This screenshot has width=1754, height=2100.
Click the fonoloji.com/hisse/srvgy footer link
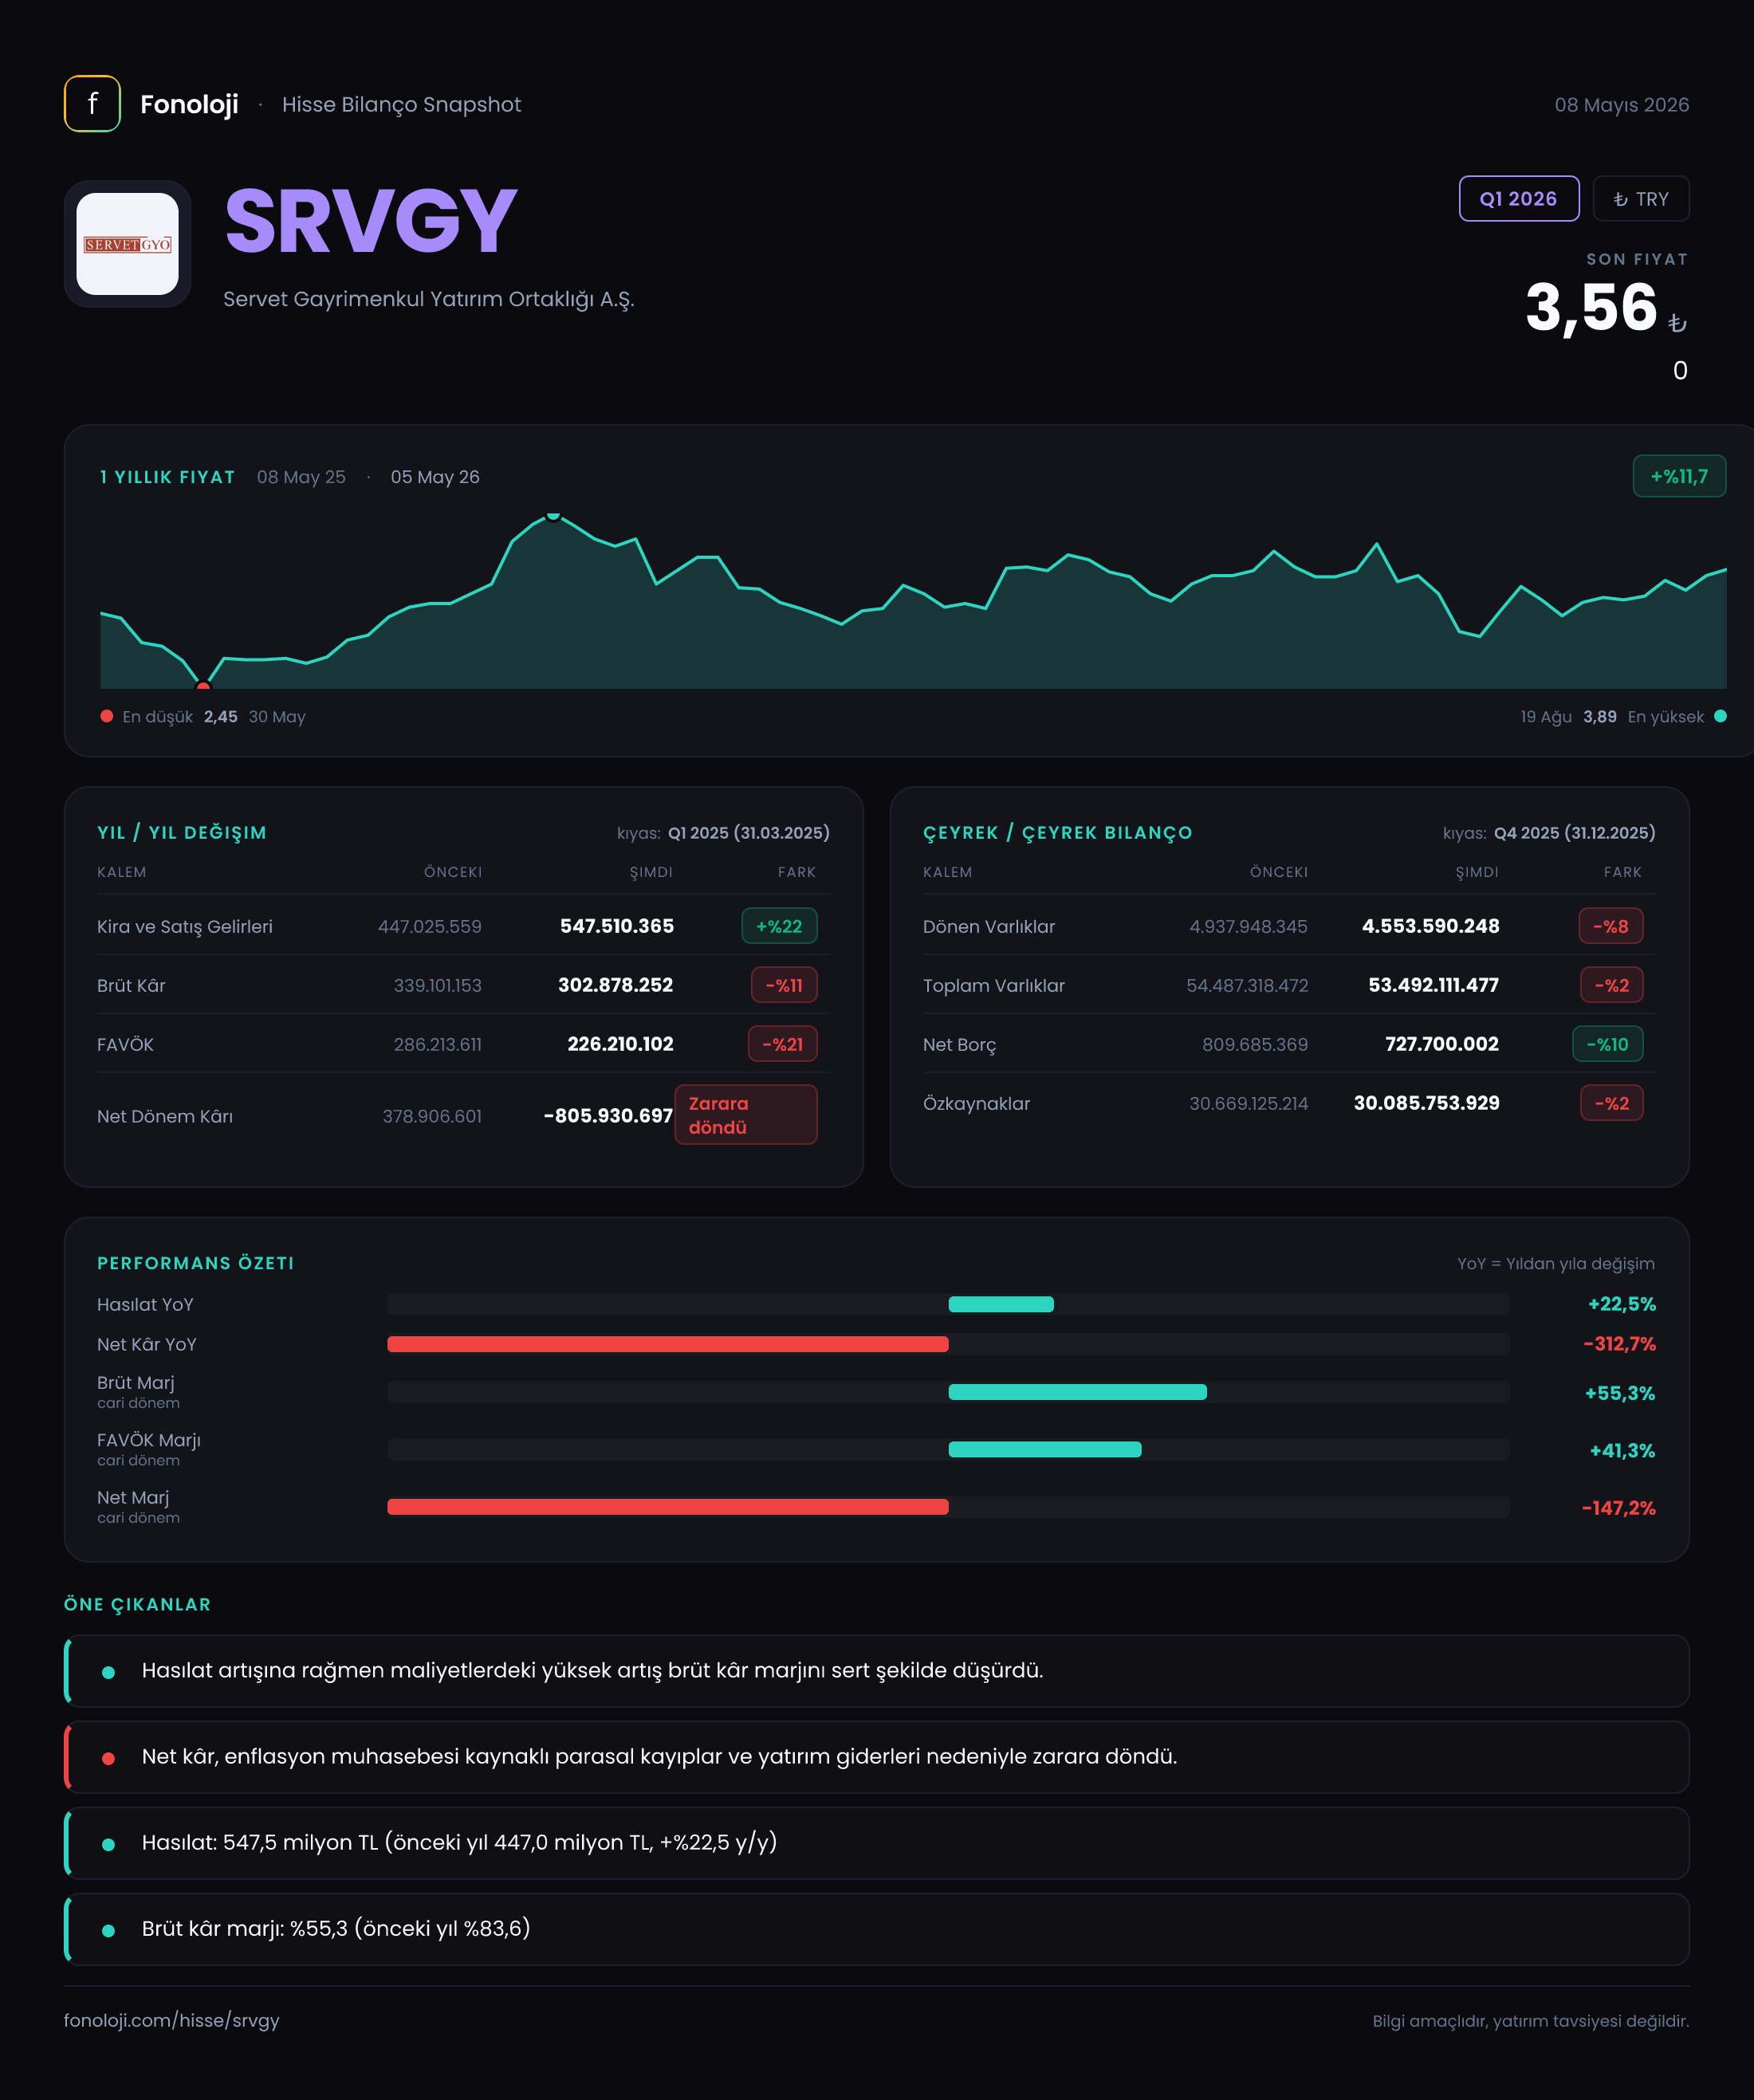[x=172, y=2020]
